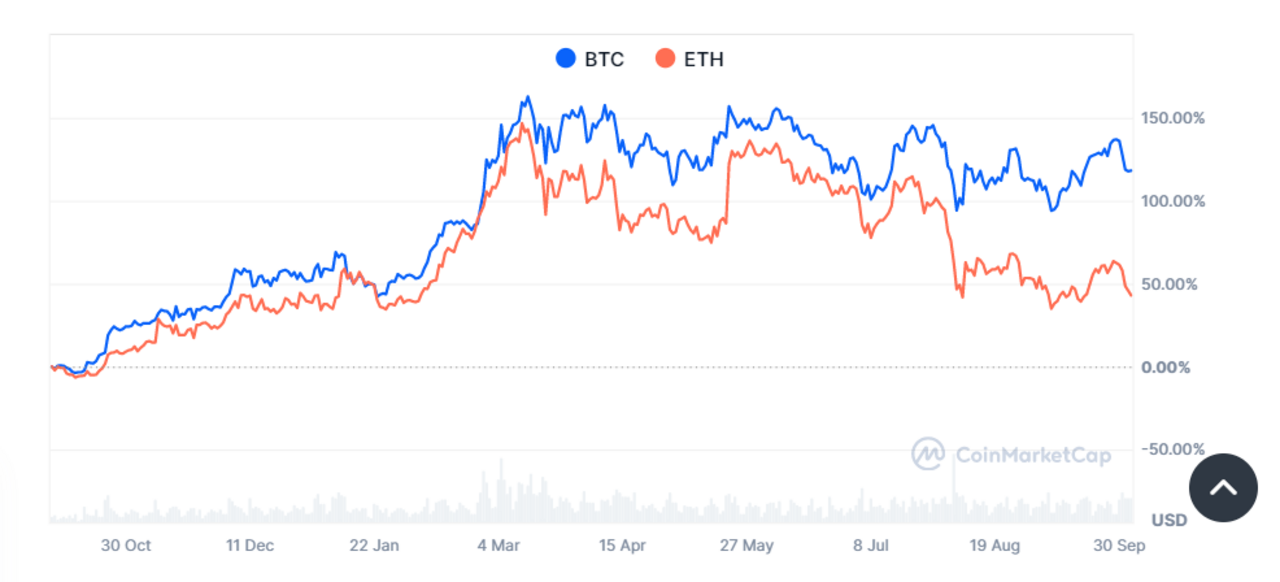Select the 11 Dec date label
This screenshot has width=1280, height=582.
(250, 546)
